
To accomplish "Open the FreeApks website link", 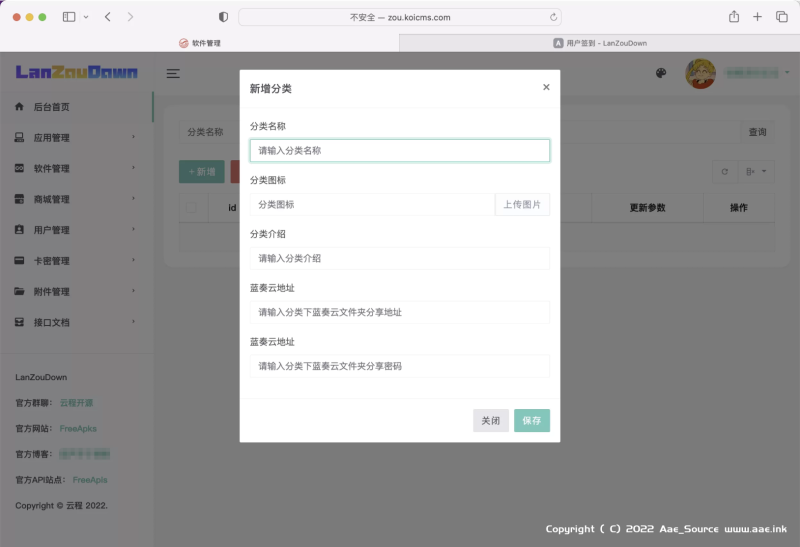I will (x=78, y=429).
